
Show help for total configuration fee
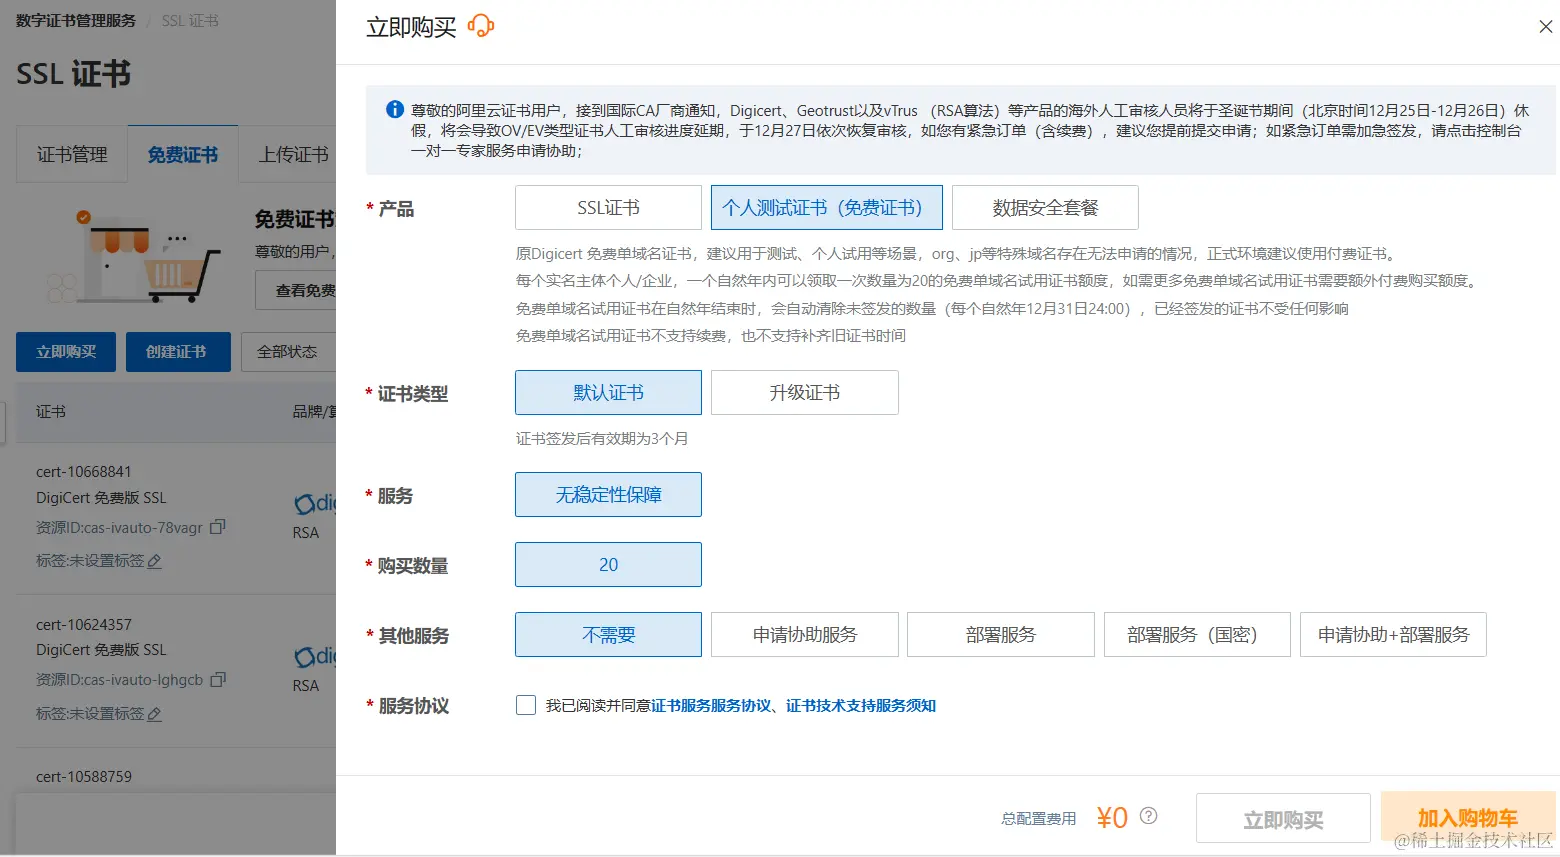pyautogui.click(x=1148, y=816)
